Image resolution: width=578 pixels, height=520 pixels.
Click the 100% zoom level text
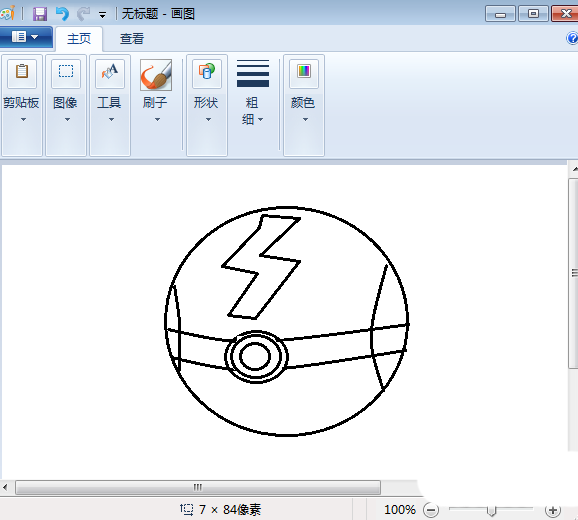(x=400, y=510)
